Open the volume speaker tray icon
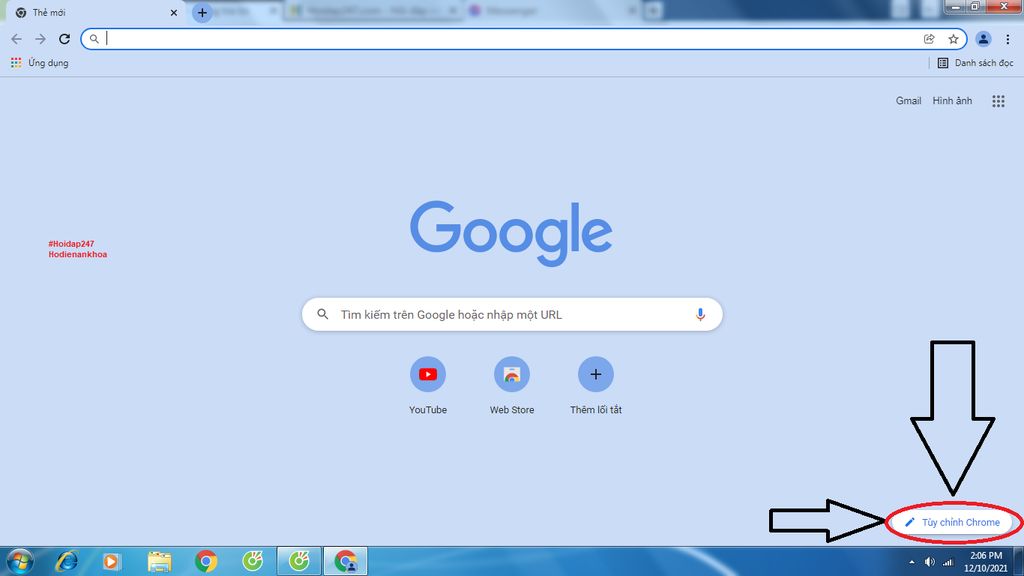The height and width of the screenshot is (576, 1024). pos(929,562)
